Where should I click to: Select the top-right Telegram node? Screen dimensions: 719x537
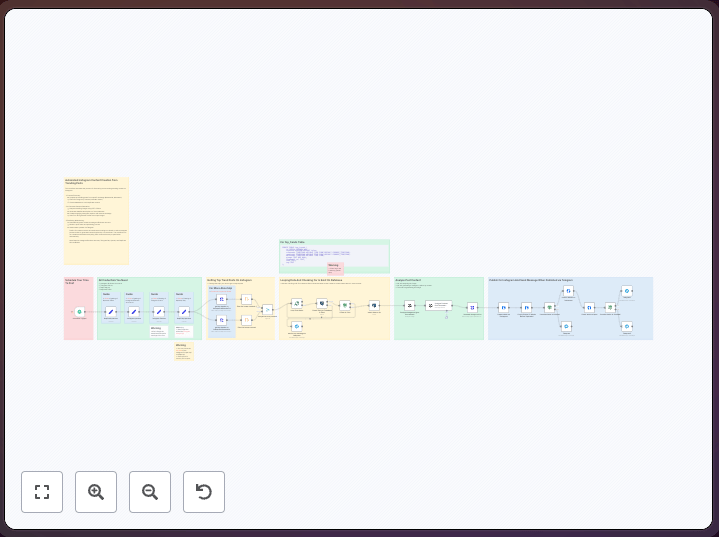[x=627, y=291]
